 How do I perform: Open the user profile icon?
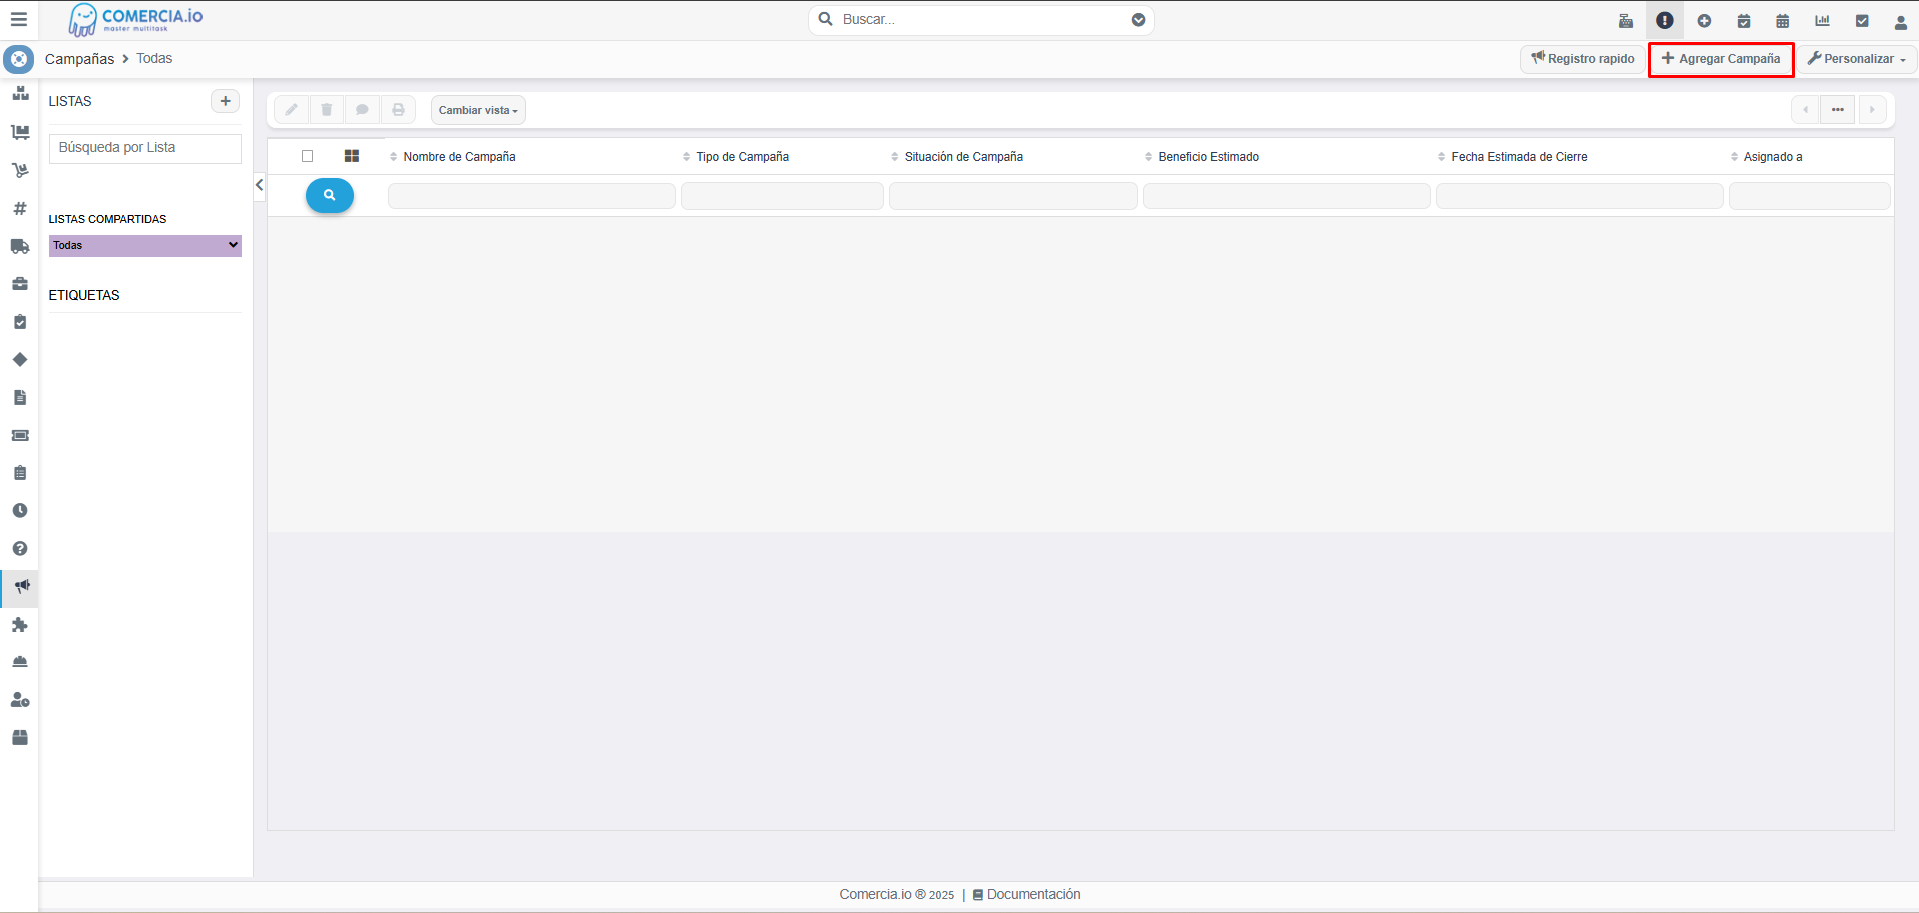pyautogui.click(x=1900, y=21)
